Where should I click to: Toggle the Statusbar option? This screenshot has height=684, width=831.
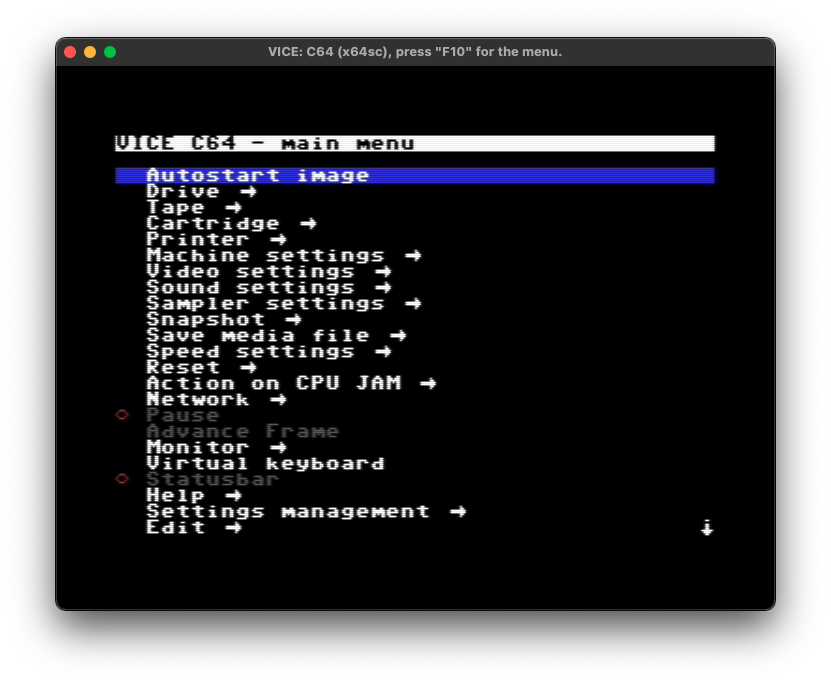[212, 480]
